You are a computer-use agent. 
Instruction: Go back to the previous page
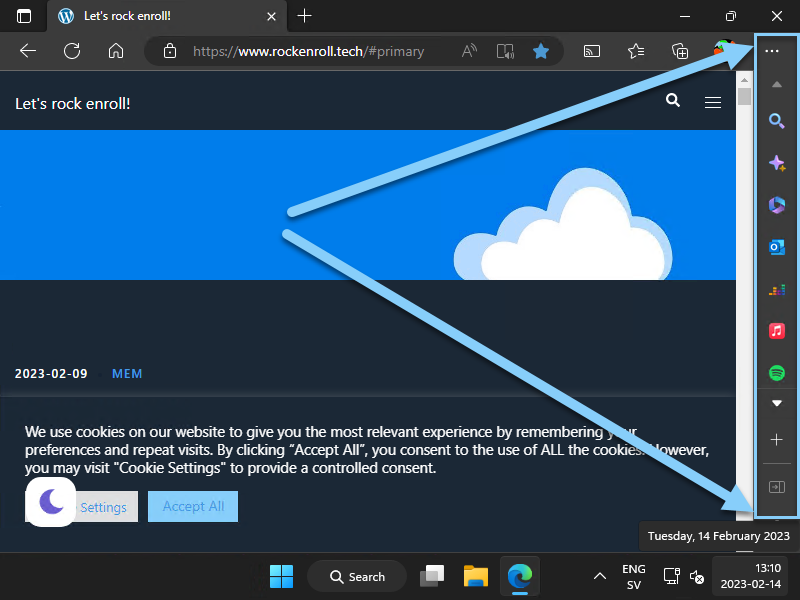pos(28,51)
